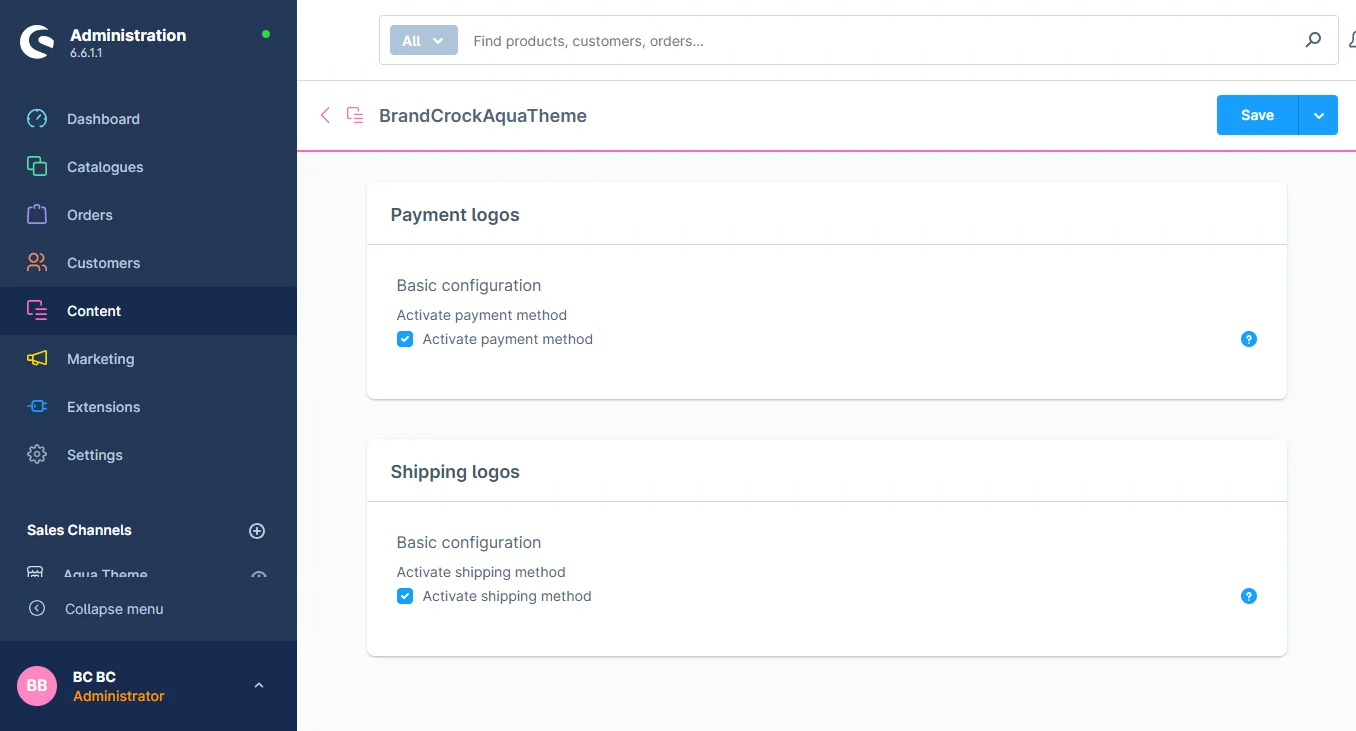The image size is (1356, 731).
Task: Click the Shopware logo icon
Action: click(37, 42)
